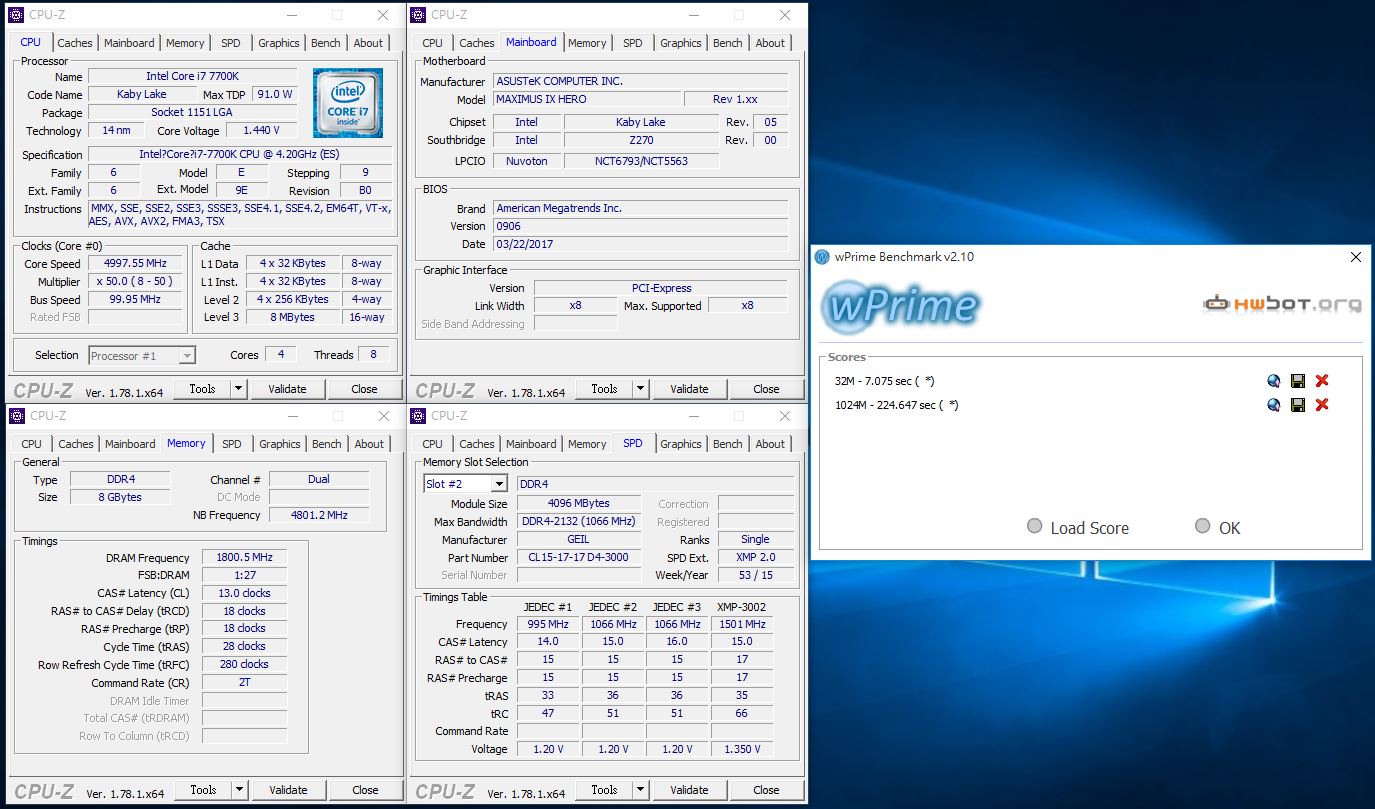Image resolution: width=1375 pixels, height=809 pixels.
Task: Open Graphics tab in Mainboard window
Action: click(681, 43)
